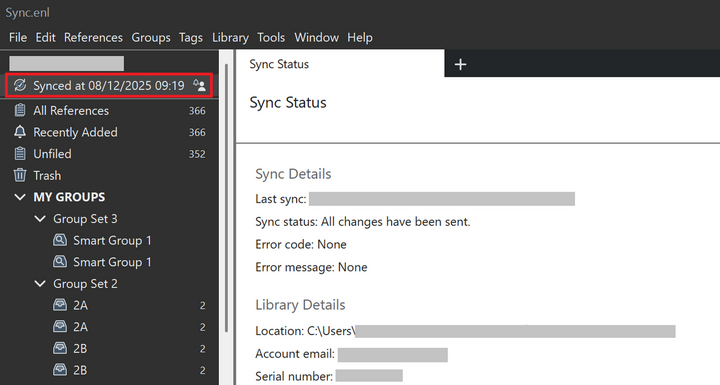Click the sidebar vertical scrollbar
The image size is (720, 385).
coord(226,198)
